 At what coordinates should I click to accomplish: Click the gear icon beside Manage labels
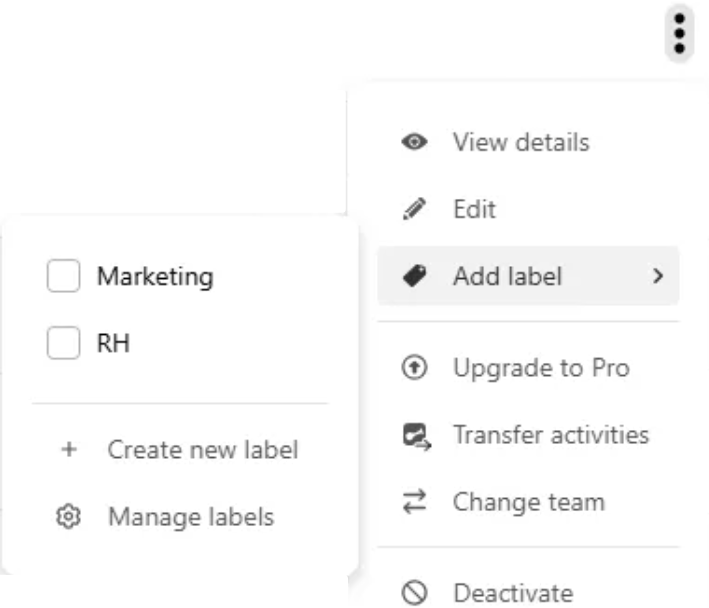click(68, 518)
